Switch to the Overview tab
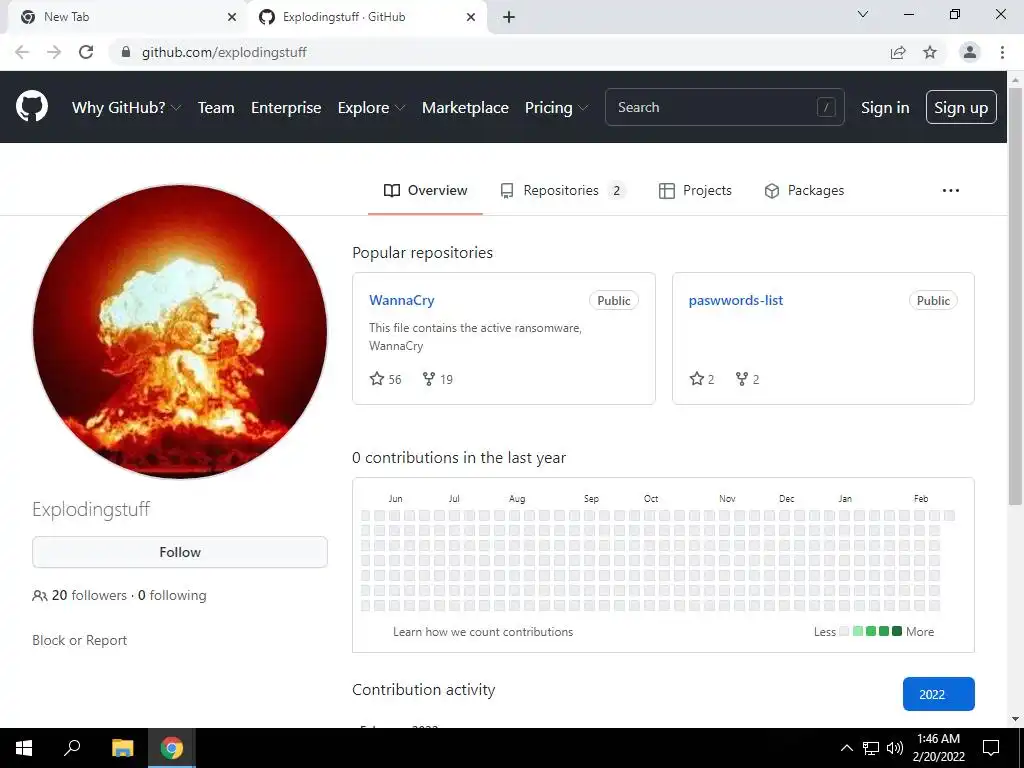This screenshot has height=768, width=1024. (425, 191)
